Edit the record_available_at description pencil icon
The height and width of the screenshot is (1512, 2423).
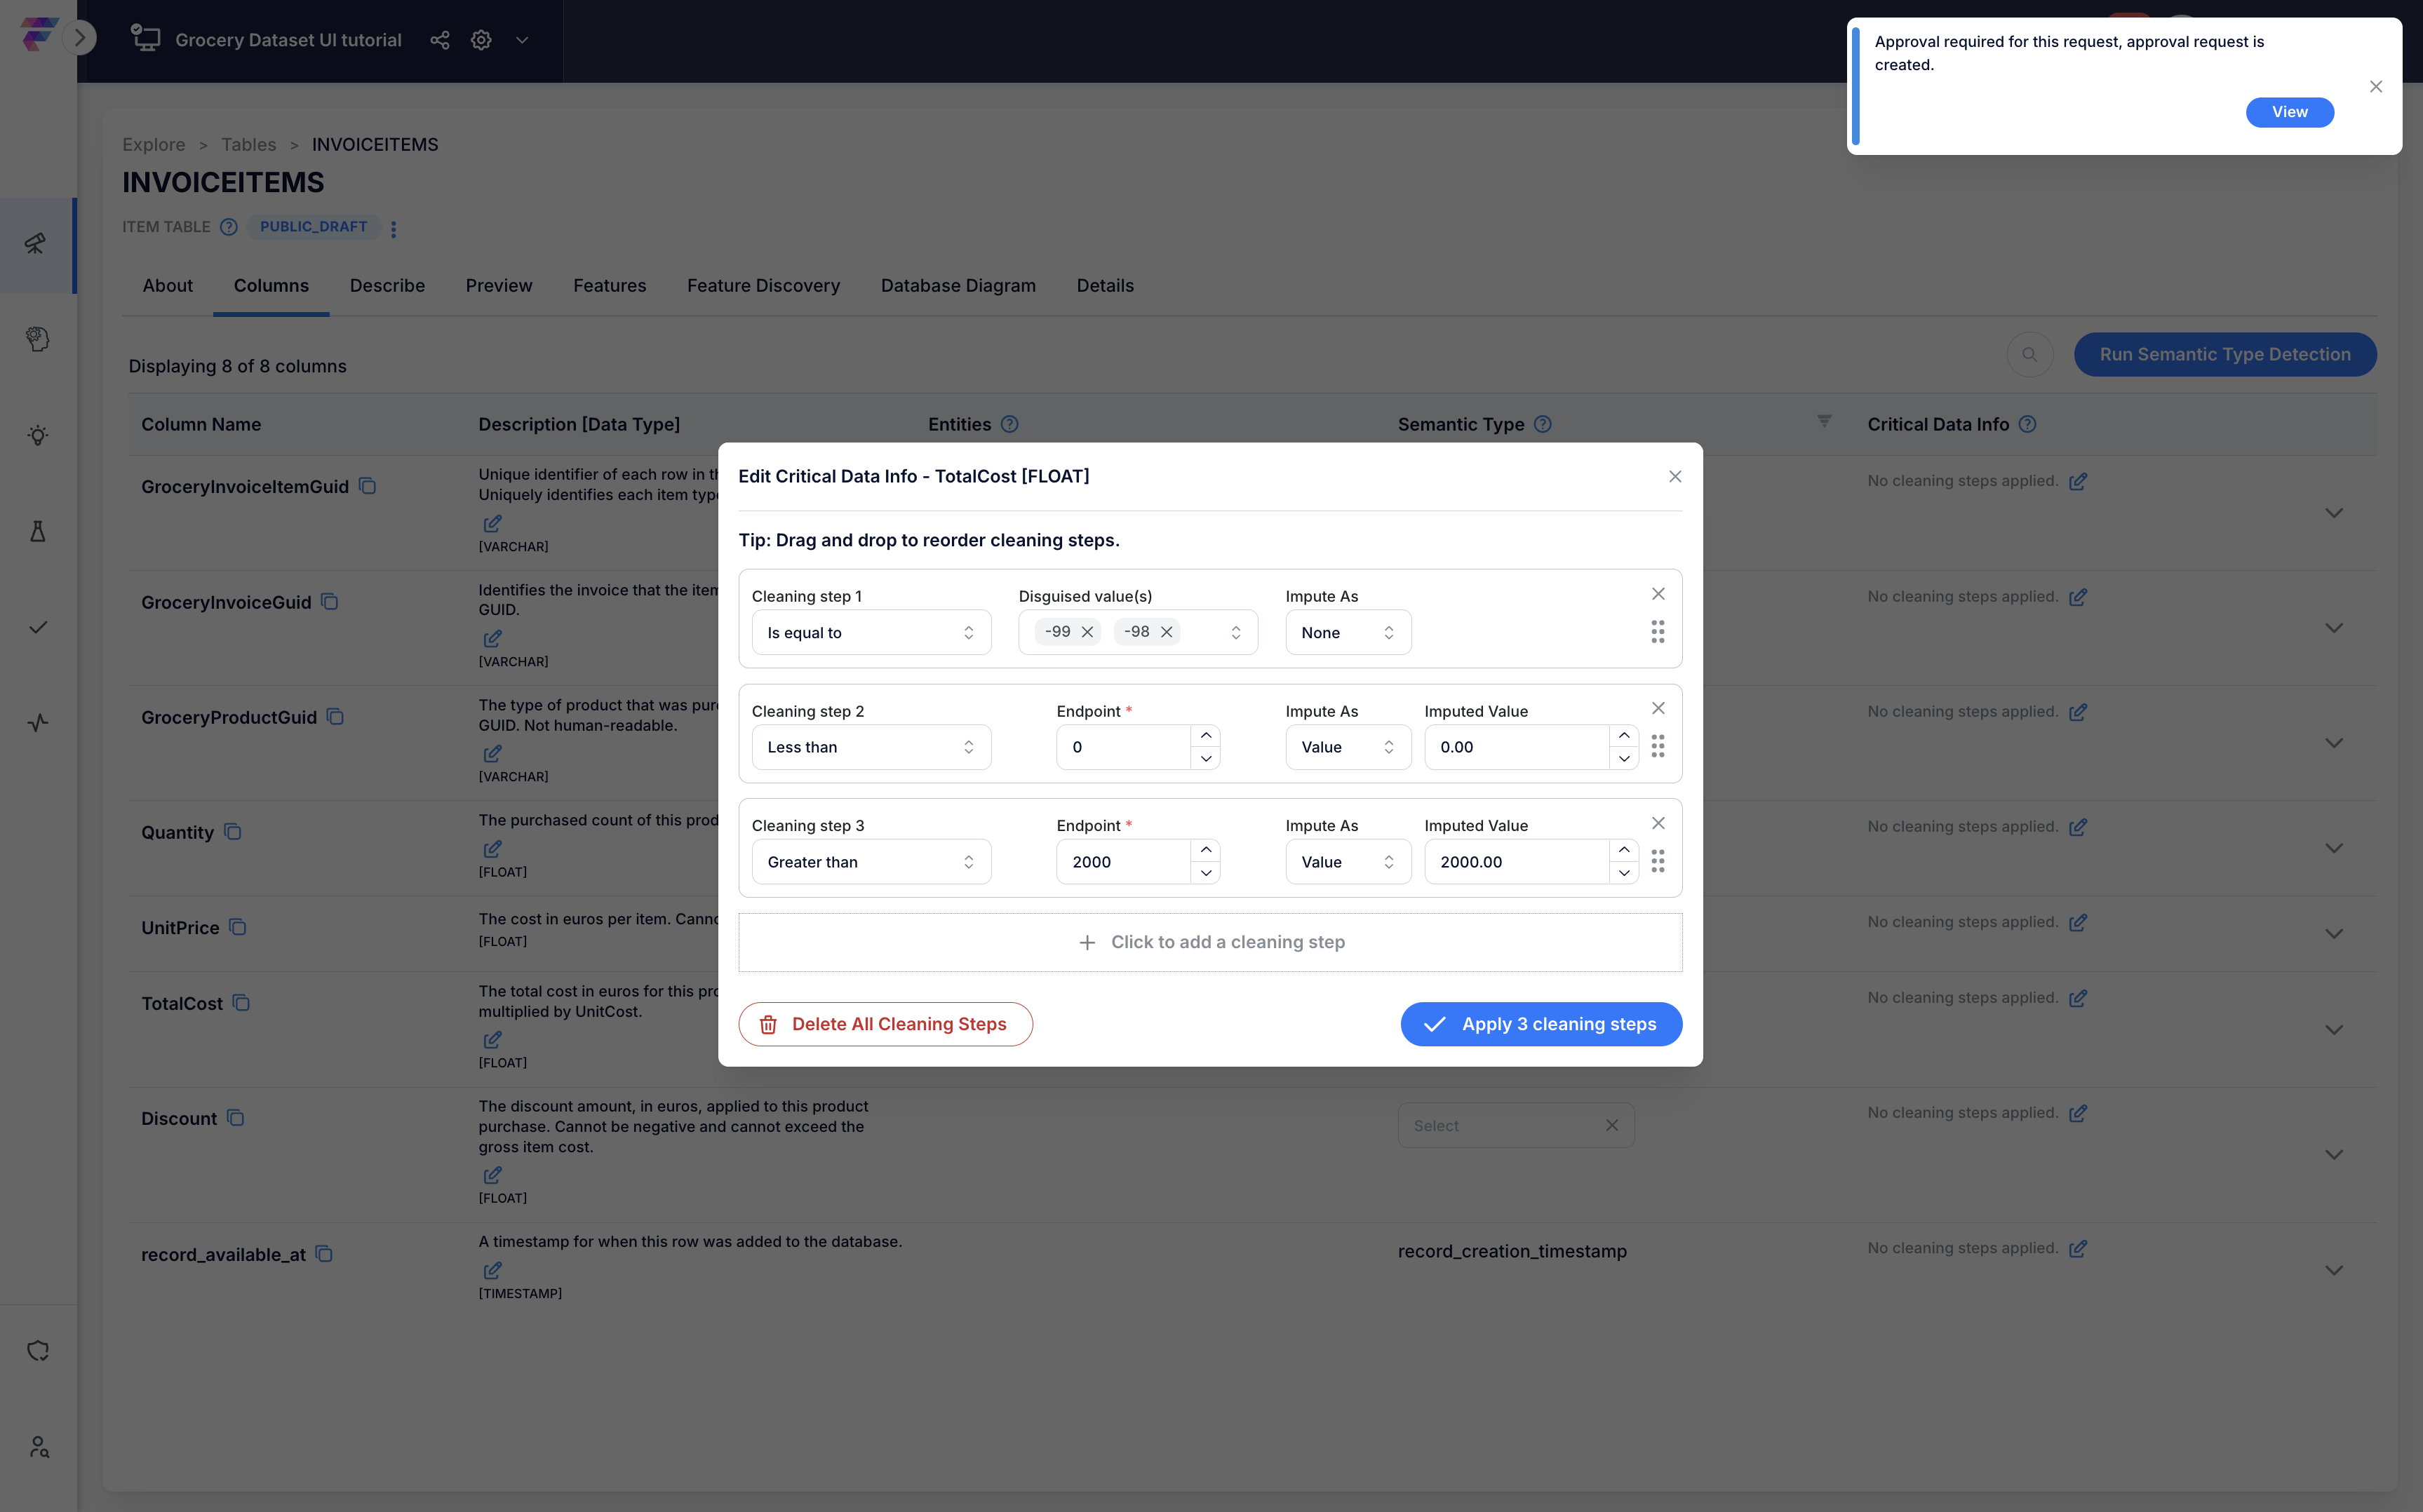point(492,1270)
